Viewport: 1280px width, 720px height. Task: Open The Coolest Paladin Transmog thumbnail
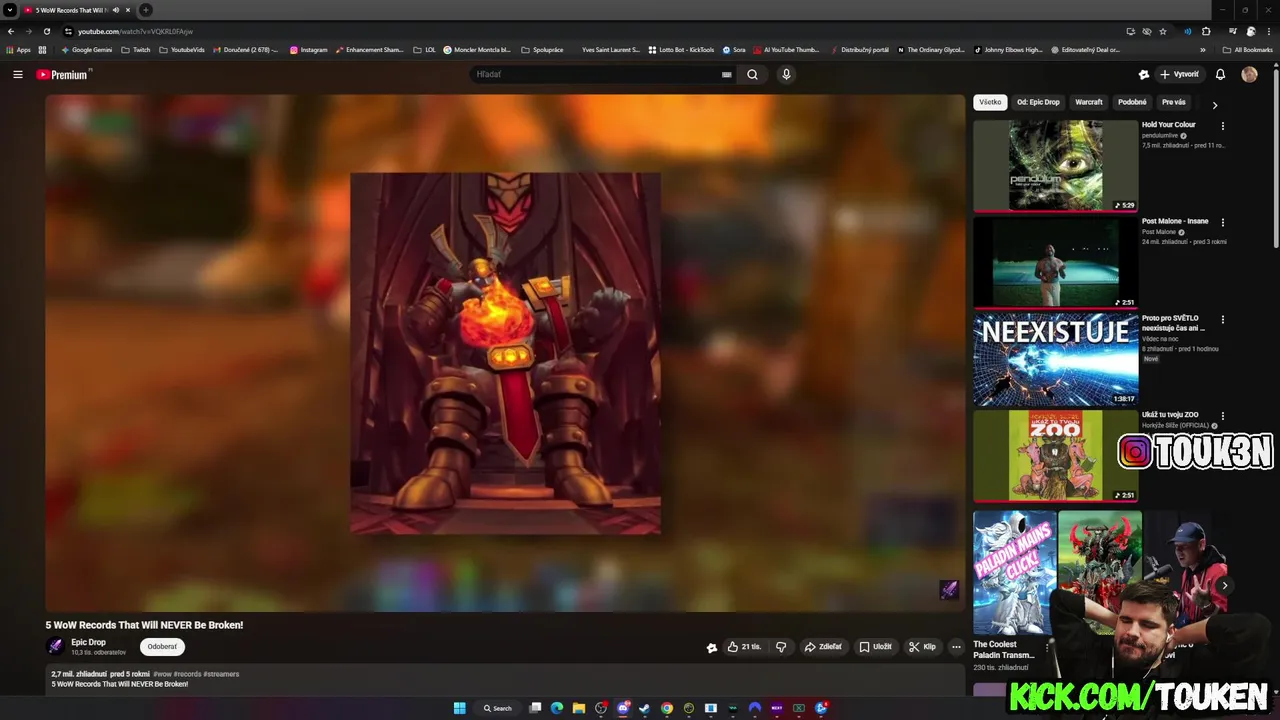(1015, 573)
